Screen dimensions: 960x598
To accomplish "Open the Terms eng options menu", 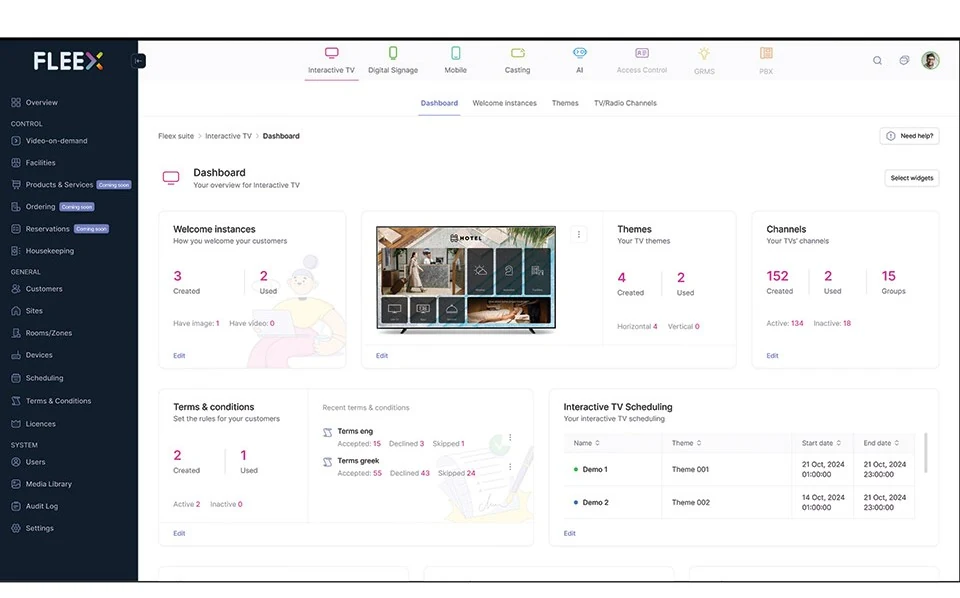I will [x=510, y=437].
